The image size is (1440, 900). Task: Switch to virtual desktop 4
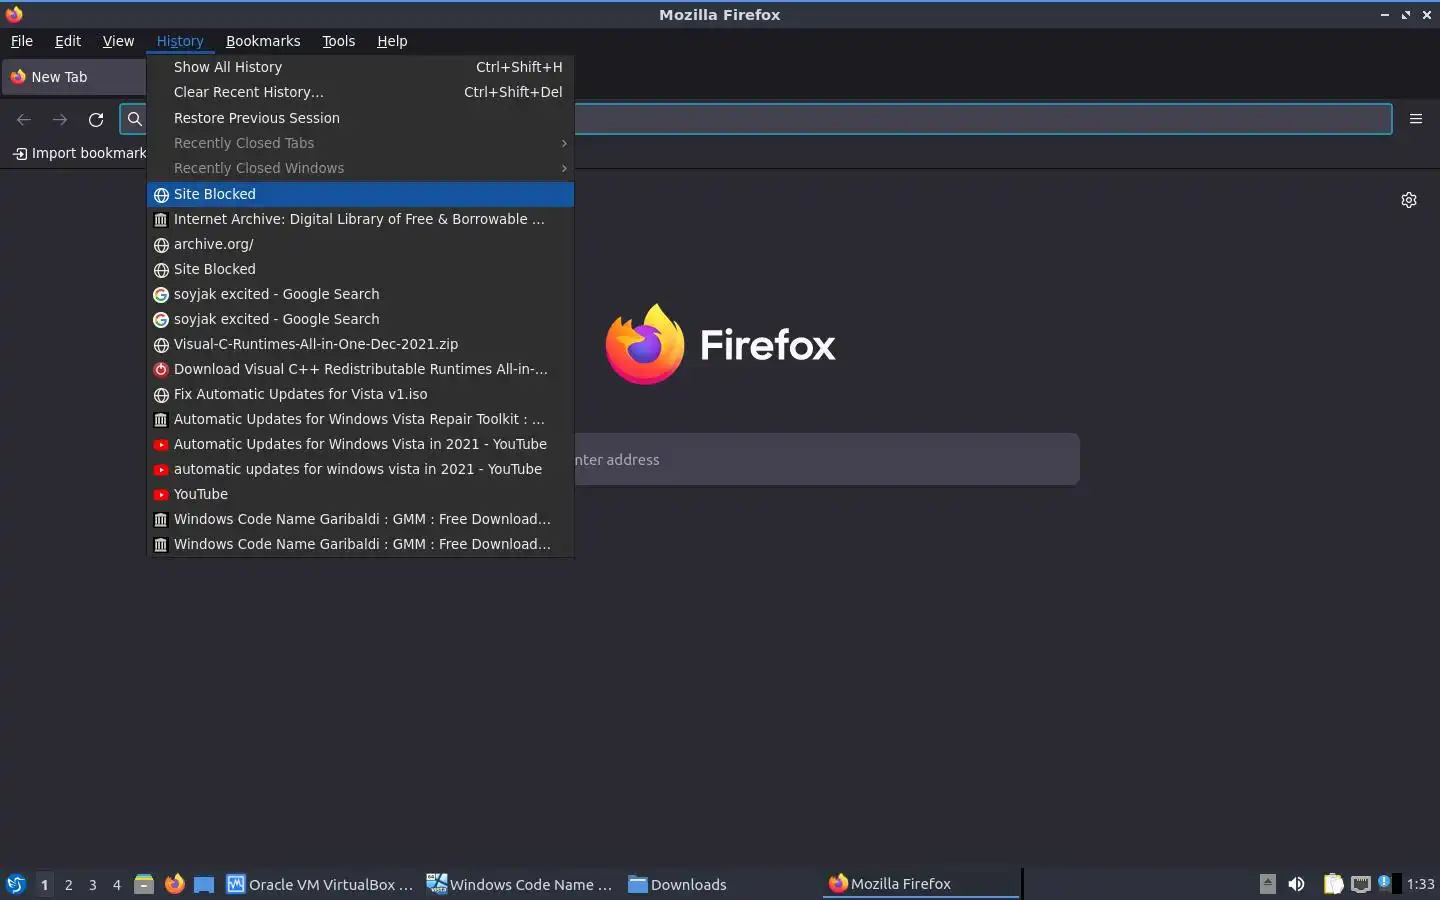116,884
